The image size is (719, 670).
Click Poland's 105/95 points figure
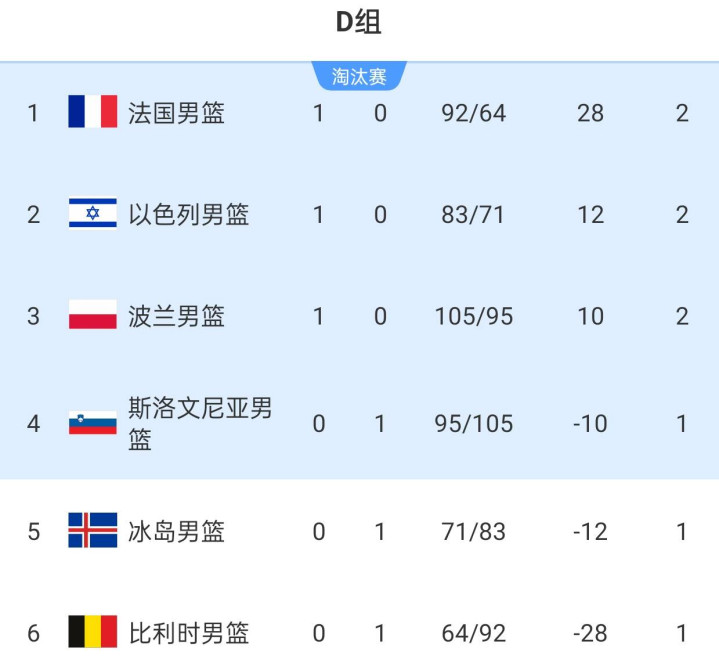coord(473,316)
